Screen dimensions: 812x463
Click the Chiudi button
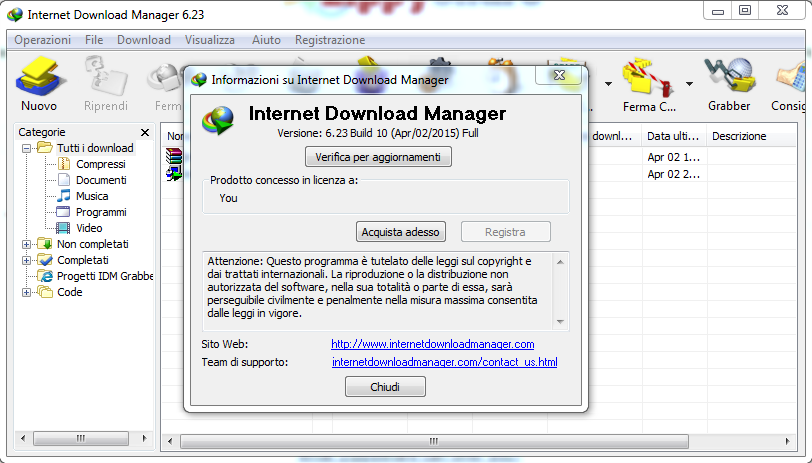click(385, 387)
